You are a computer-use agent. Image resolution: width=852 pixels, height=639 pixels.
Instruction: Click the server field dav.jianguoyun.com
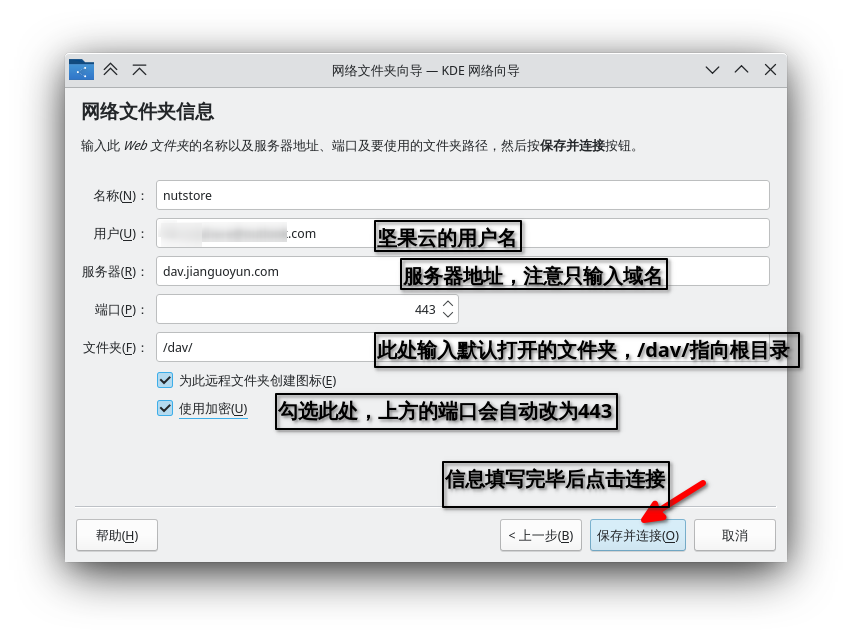pyautogui.click(x=275, y=271)
